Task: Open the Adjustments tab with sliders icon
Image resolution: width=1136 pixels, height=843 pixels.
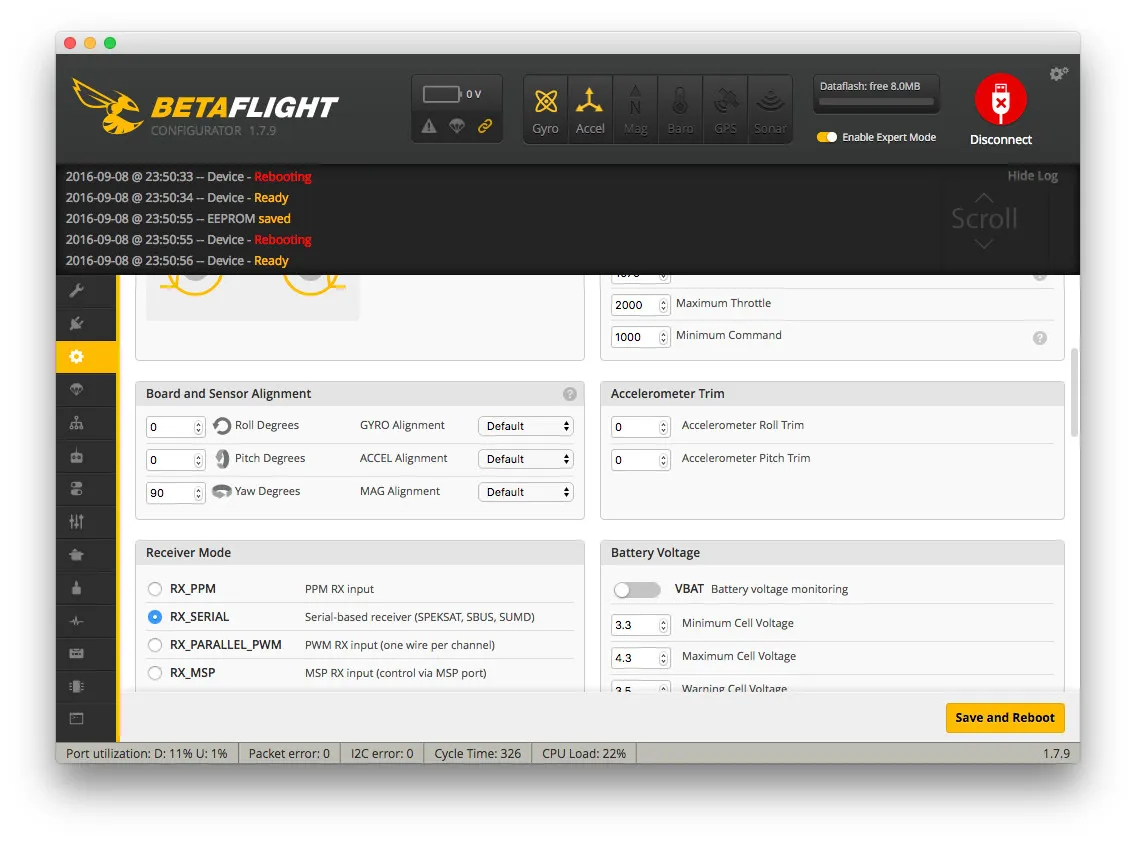Action: tap(77, 521)
